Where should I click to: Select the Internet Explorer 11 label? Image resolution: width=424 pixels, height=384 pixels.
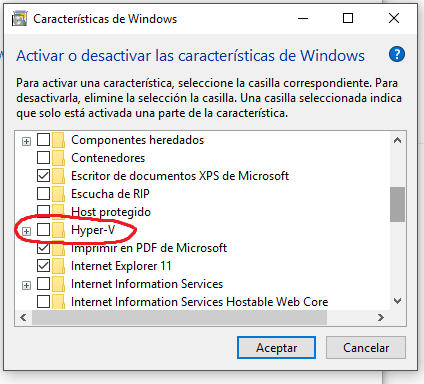[x=121, y=266]
